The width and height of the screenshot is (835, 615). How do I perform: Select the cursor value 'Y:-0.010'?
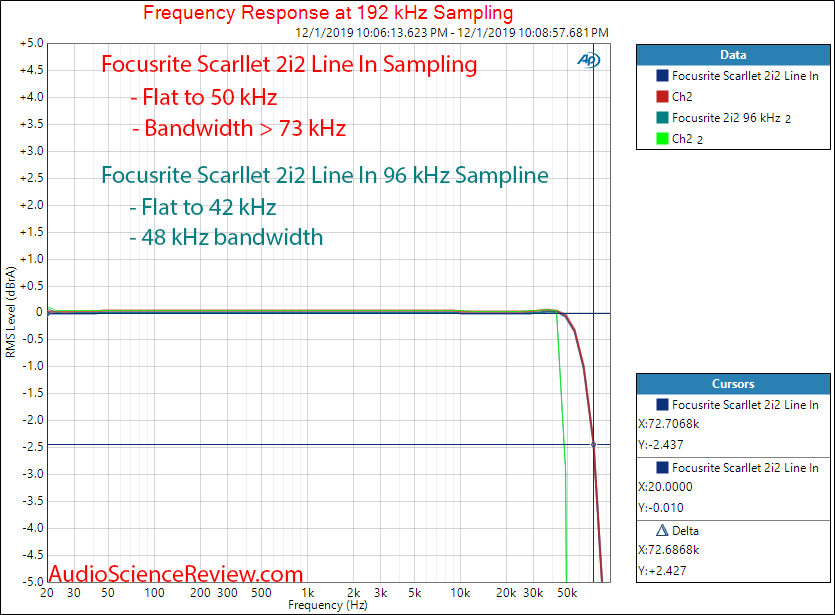[x=660, y=507]
